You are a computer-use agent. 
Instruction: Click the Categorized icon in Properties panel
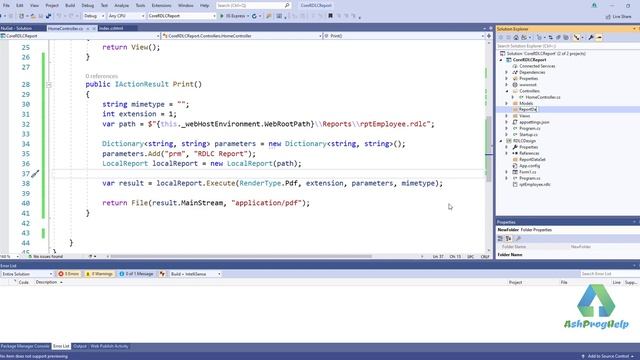[x=500, y=238]
